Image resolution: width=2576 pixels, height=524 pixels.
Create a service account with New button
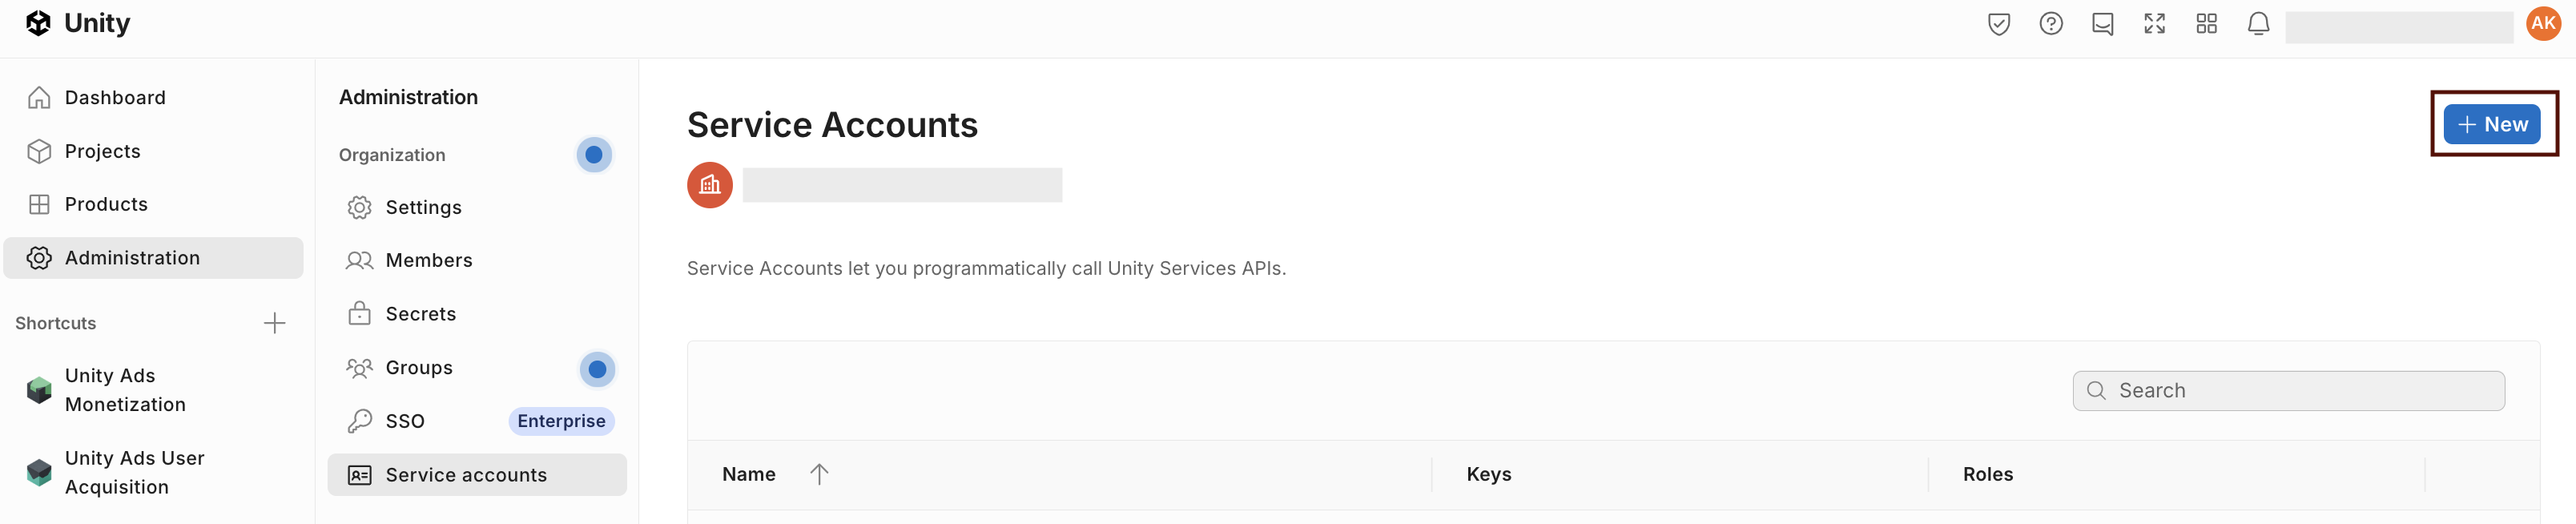[2492, 124]
